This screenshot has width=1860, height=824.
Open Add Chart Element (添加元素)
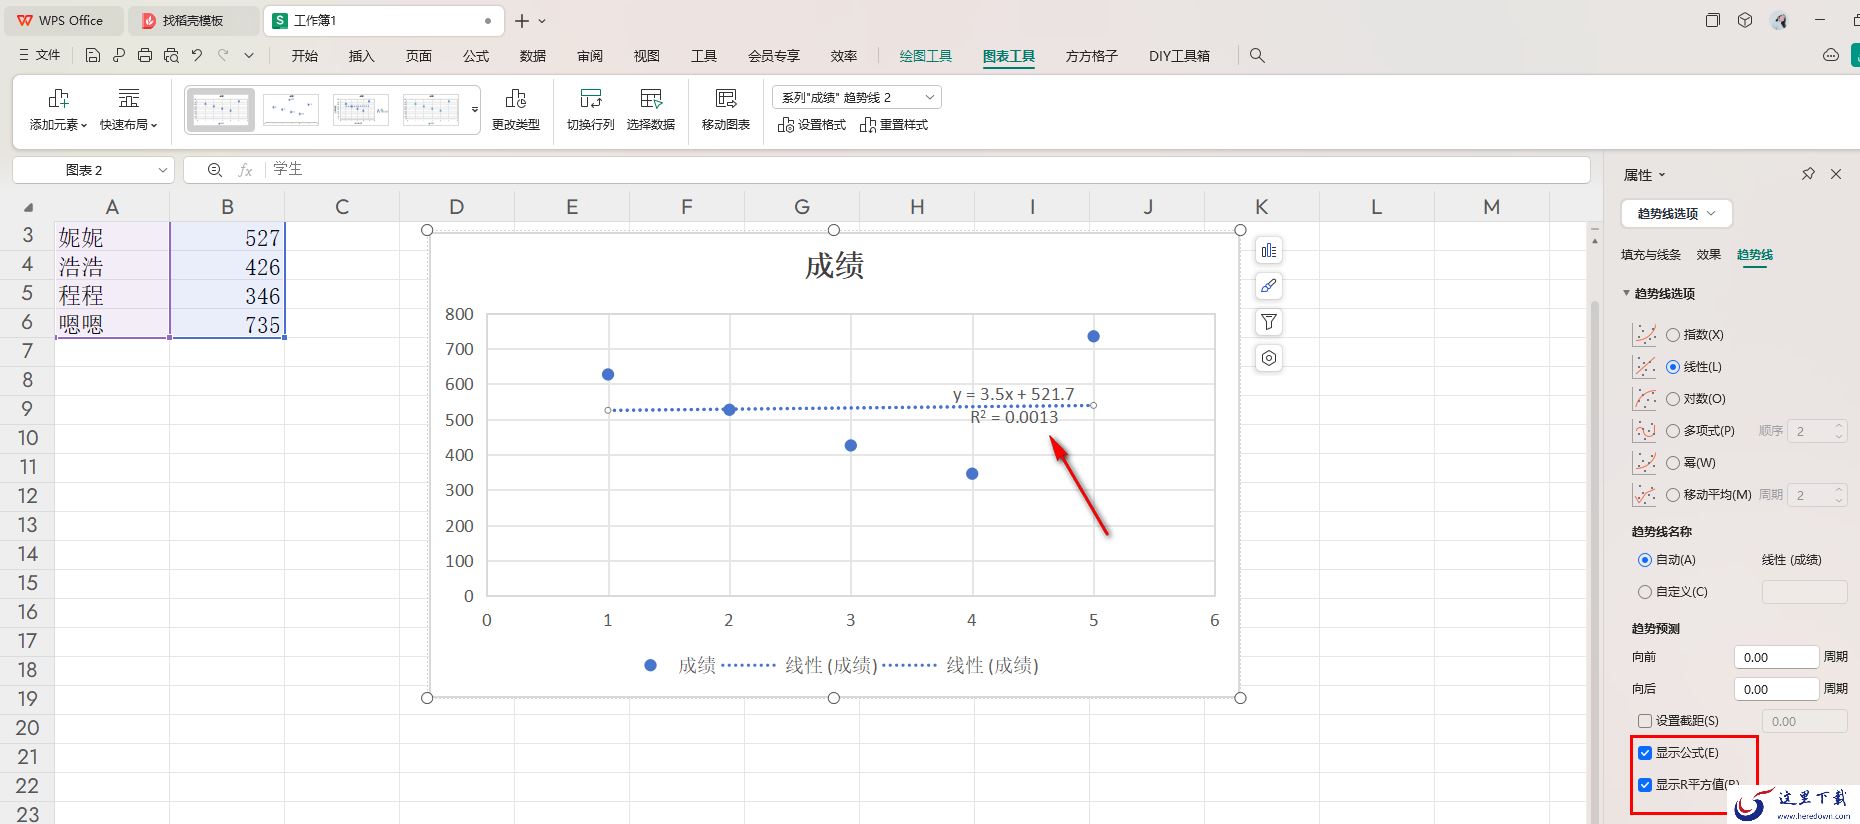click(58, 110)
